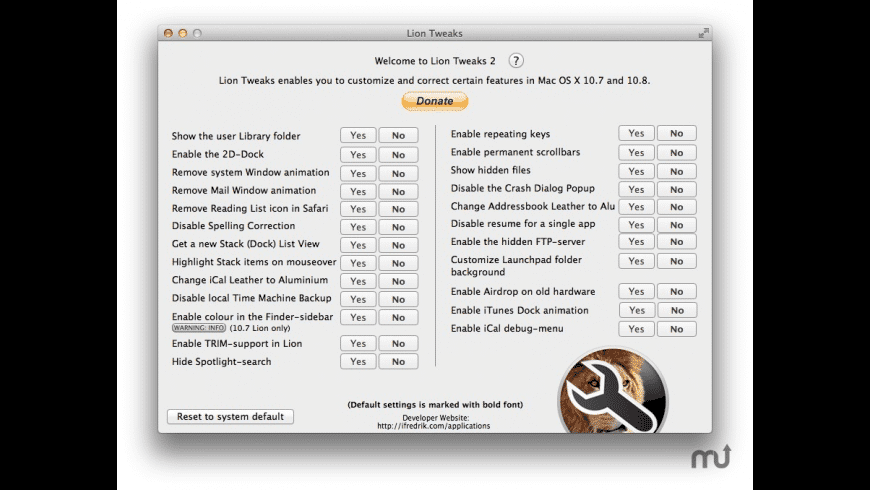Click Yes for Enable iCal debug-menu

click(x=636, y=329)
